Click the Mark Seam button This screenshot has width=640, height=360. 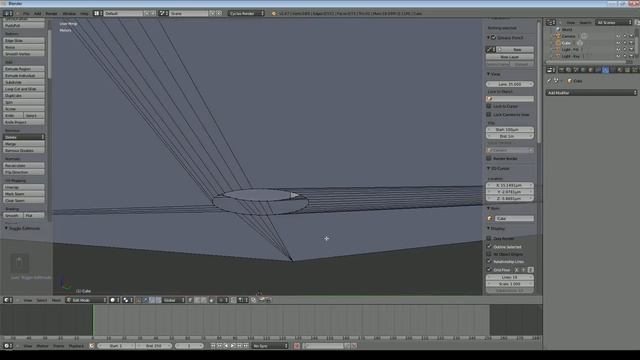click(x=24, y=194)
